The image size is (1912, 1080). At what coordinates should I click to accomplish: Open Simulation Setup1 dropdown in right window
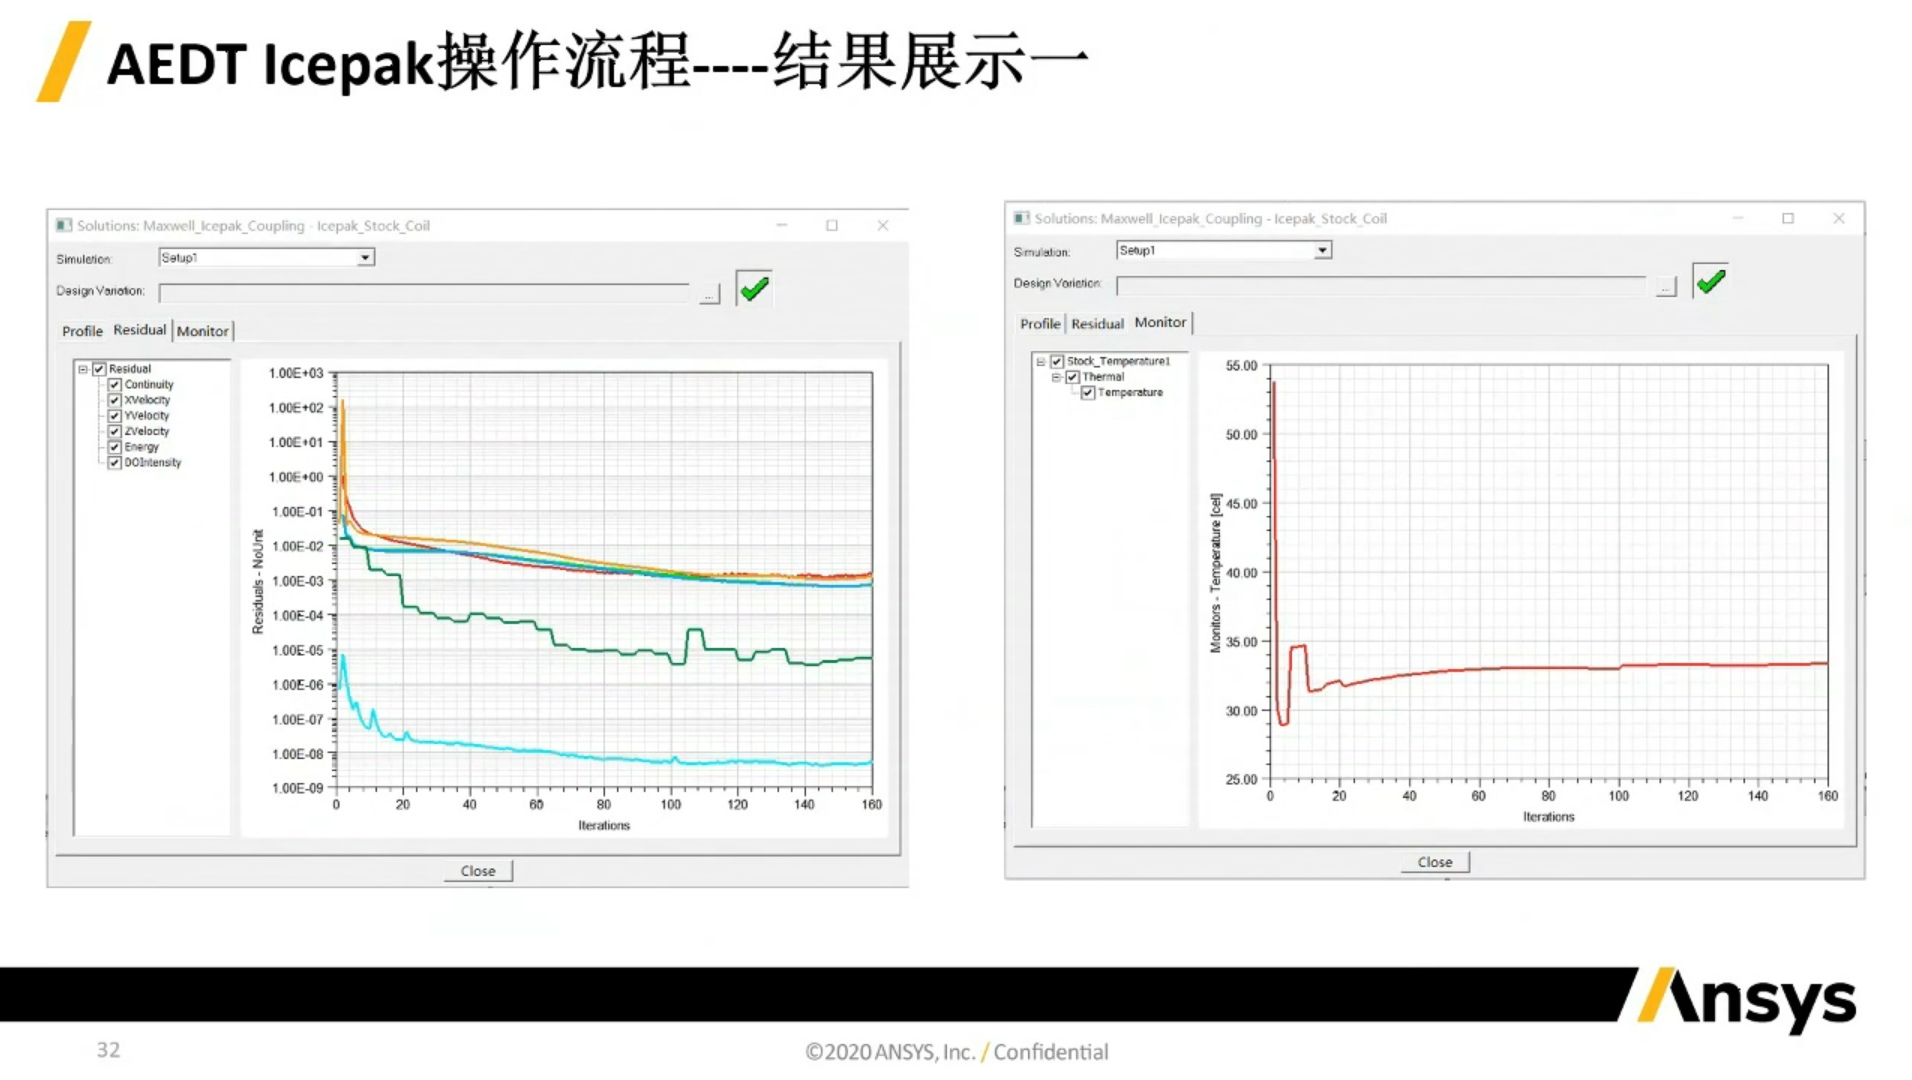click(x=1322, y=250)
